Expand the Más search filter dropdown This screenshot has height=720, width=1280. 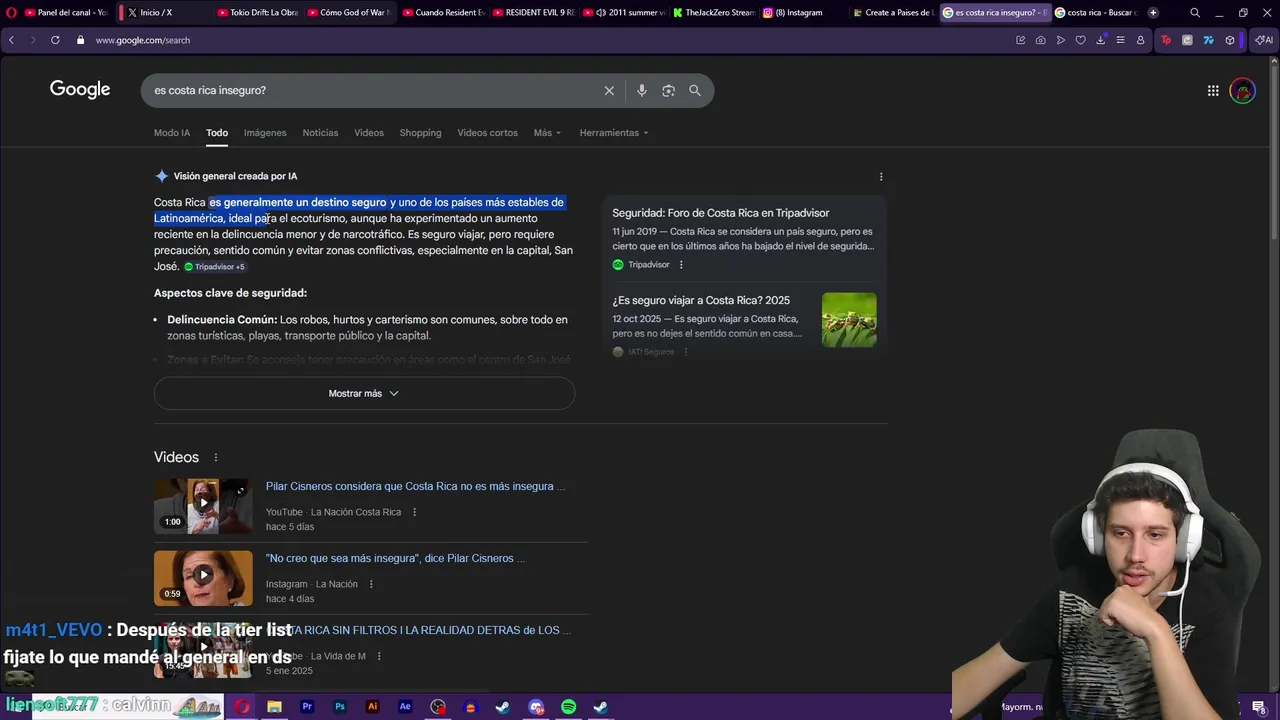coord(547,133)
